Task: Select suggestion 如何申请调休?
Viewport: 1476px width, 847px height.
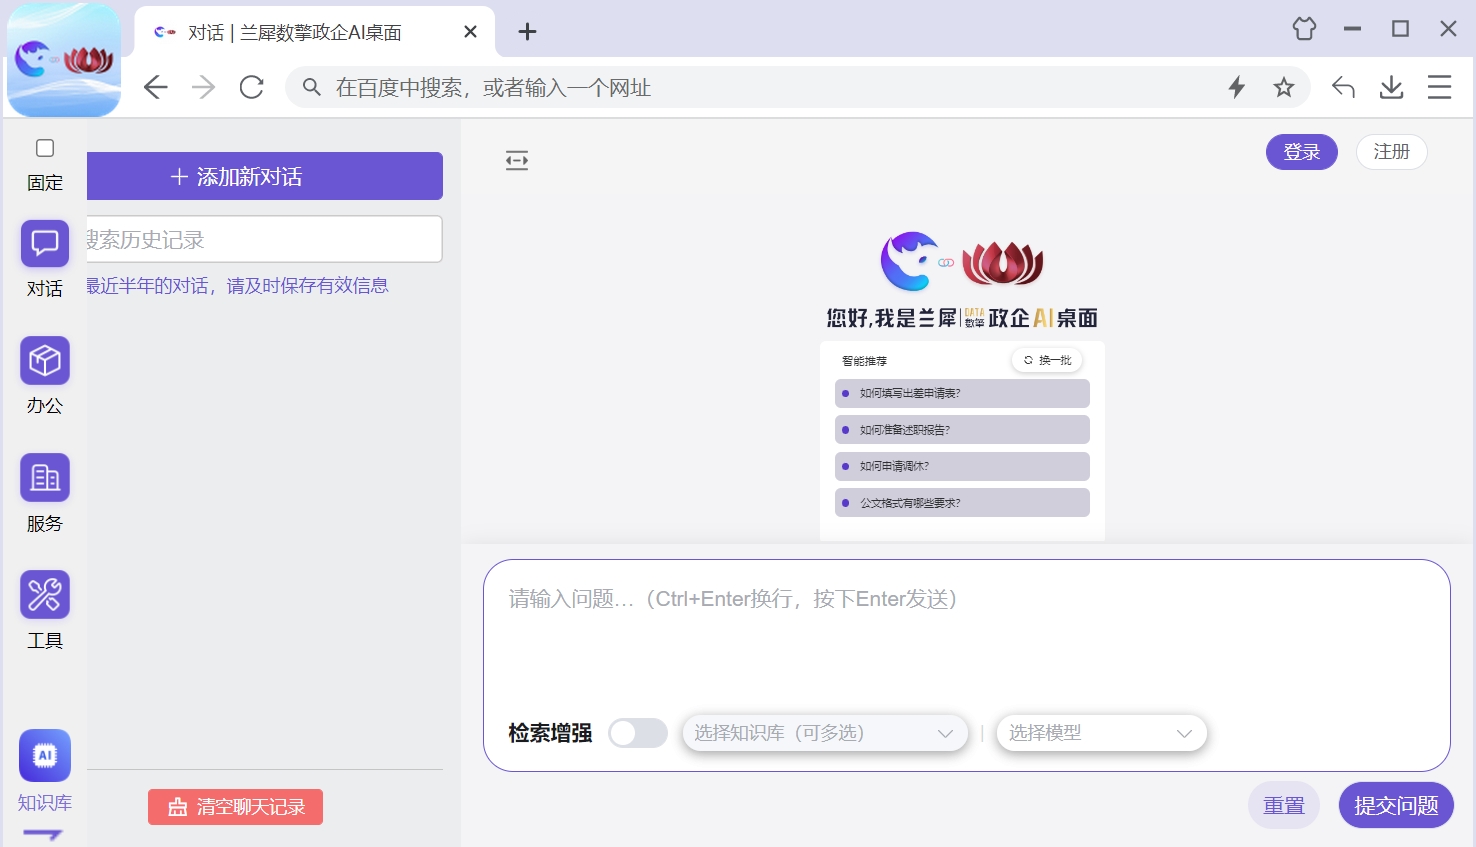Action: click(x=962, y=466)
